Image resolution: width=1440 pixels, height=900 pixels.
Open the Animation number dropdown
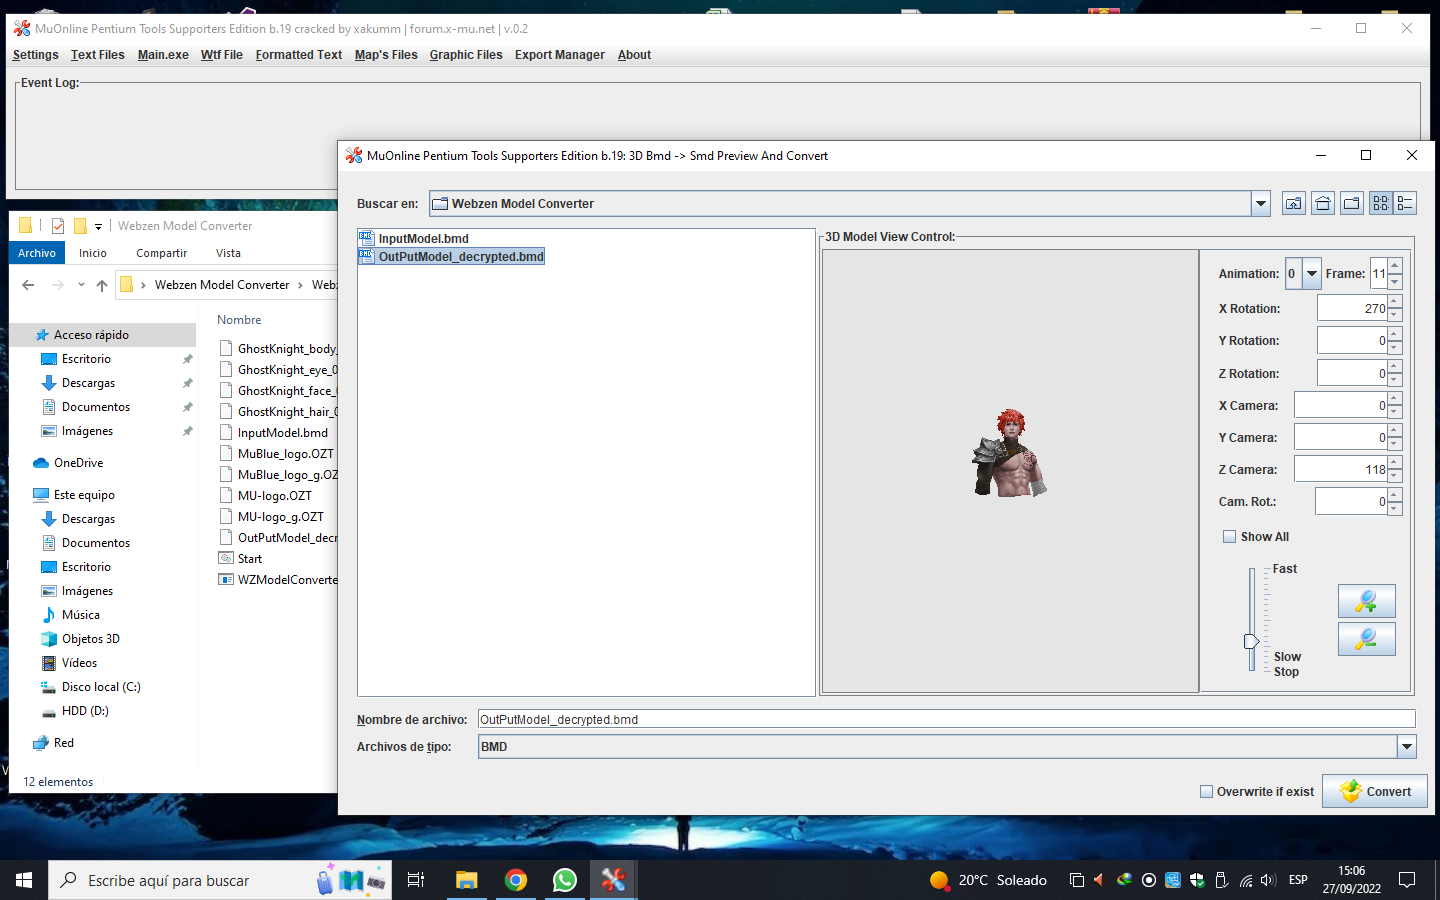pos(1312,273)
